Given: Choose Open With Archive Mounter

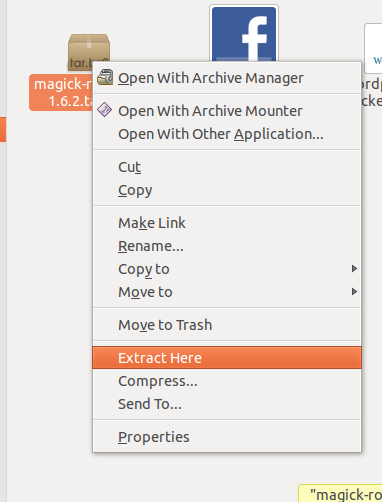Looking at the screenshot, I should coord(227,111).
